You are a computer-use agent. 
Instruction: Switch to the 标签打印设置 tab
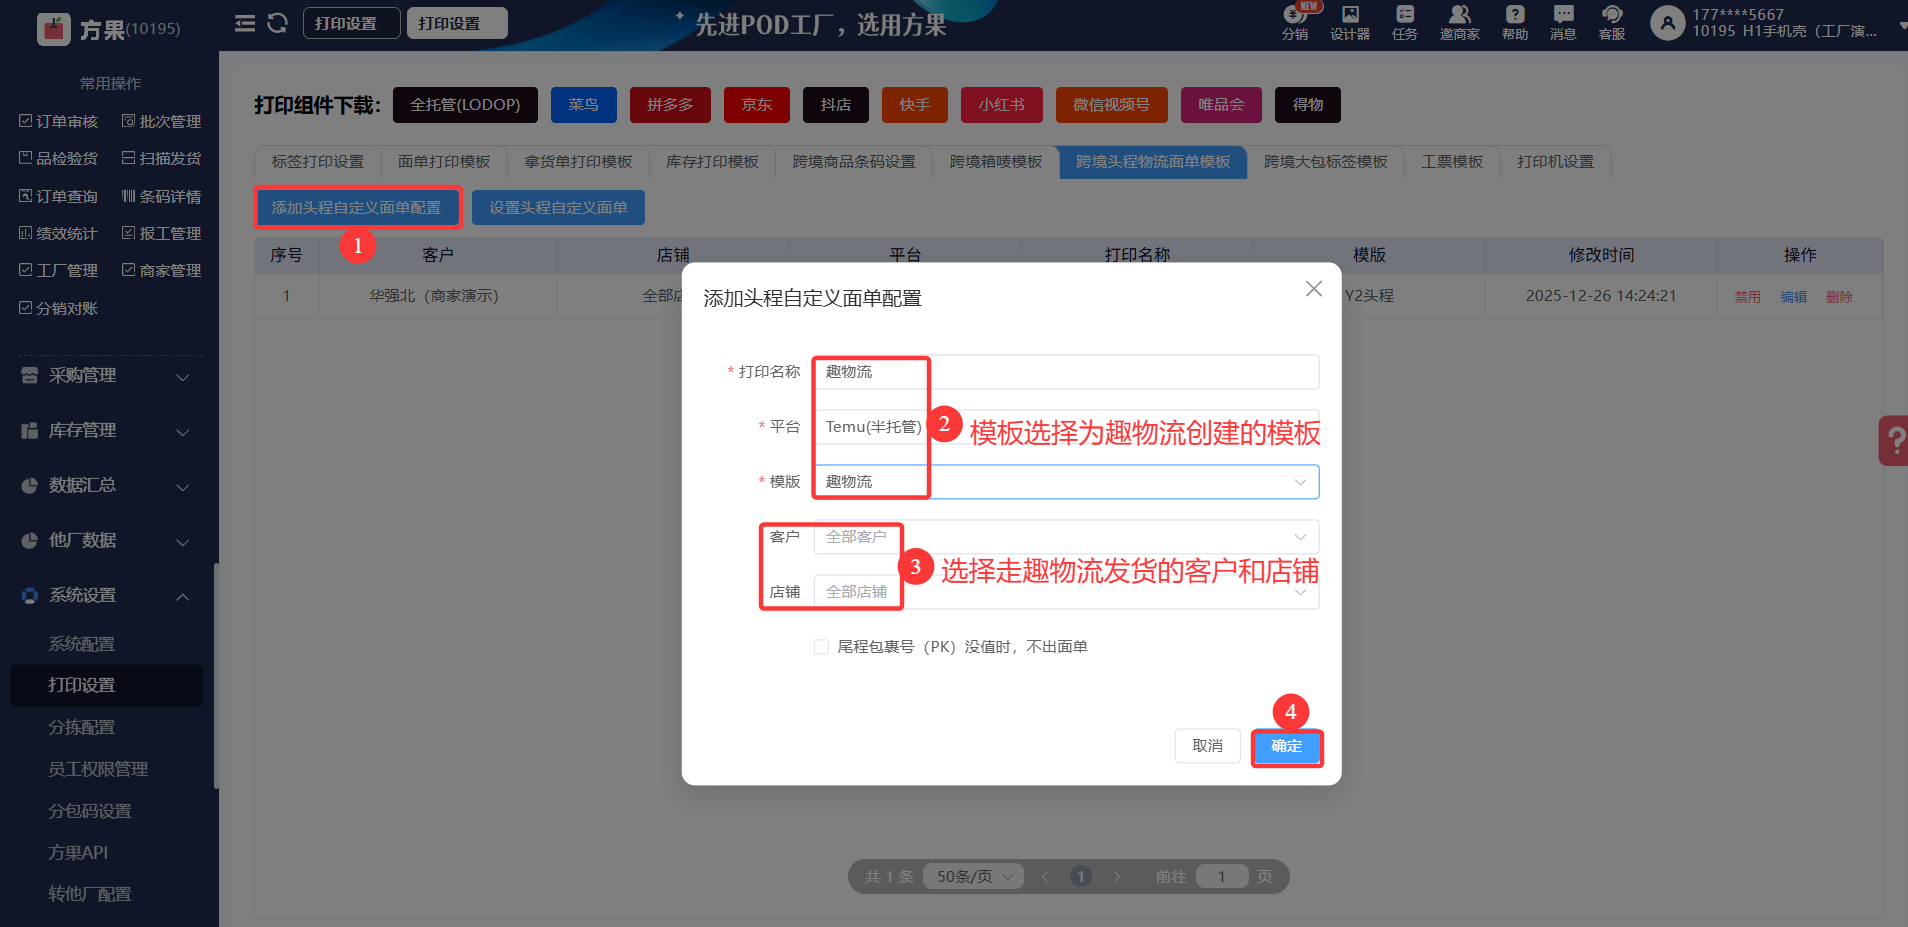tap(318, 162)
